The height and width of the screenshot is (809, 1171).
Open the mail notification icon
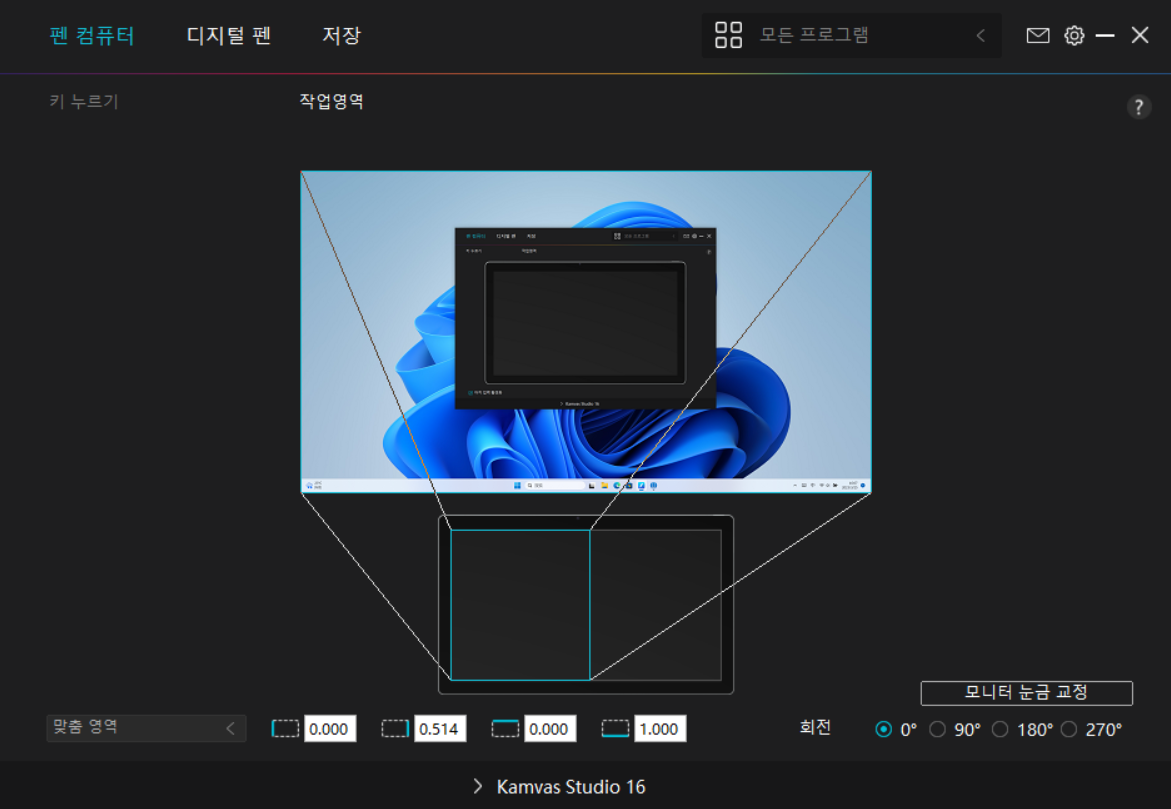point(1037,35)
